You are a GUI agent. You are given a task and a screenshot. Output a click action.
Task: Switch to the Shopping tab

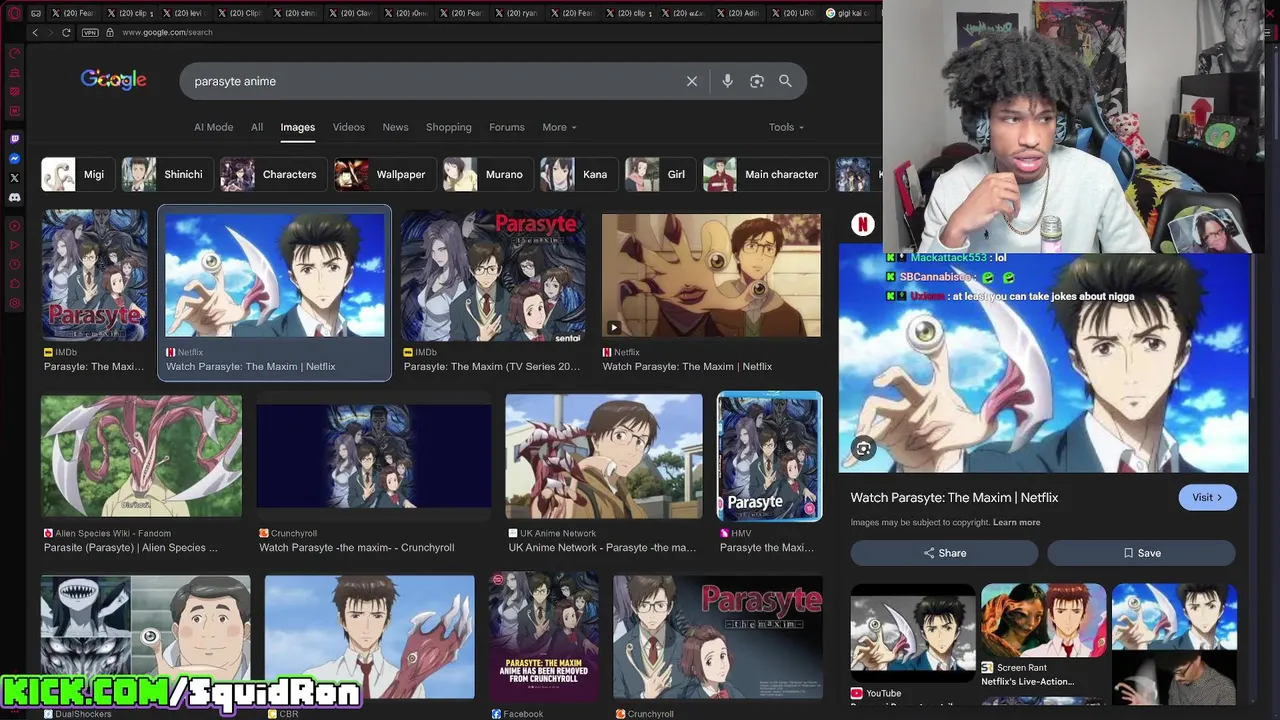(x=448, y=127)
